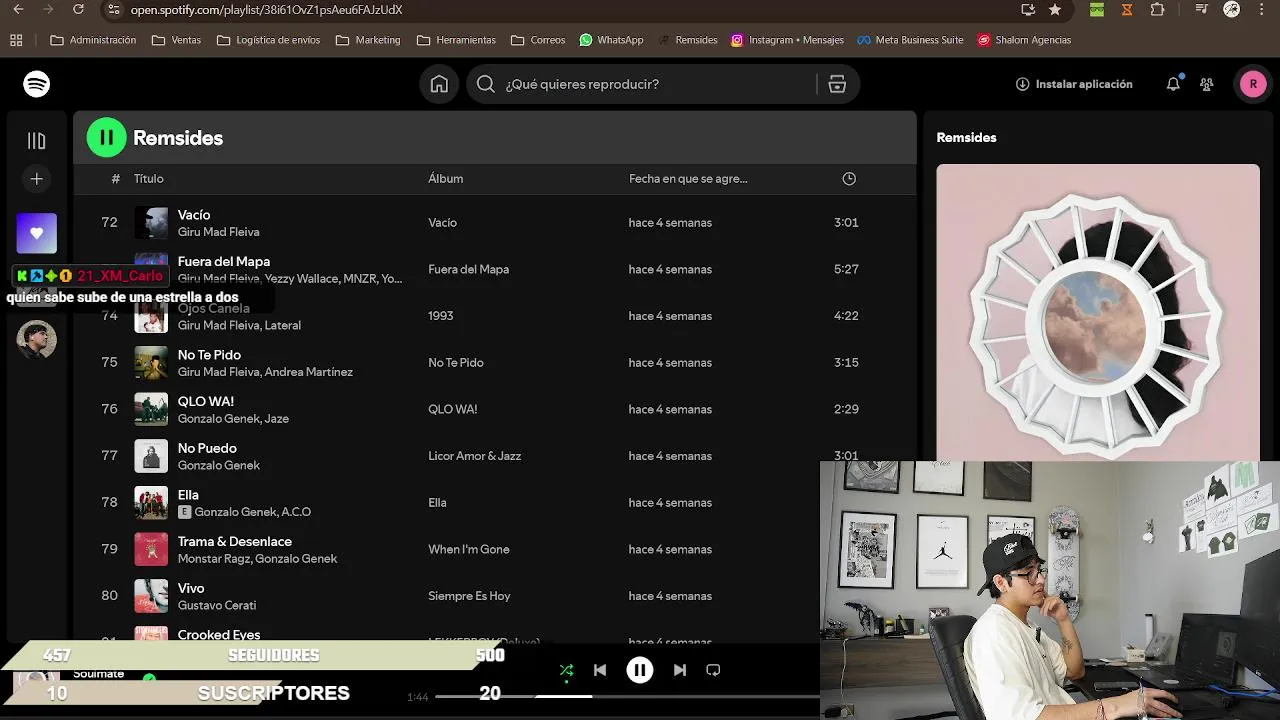Toggle shuffle in the player bar
The image size is (1280, 720).
point(566,670)
